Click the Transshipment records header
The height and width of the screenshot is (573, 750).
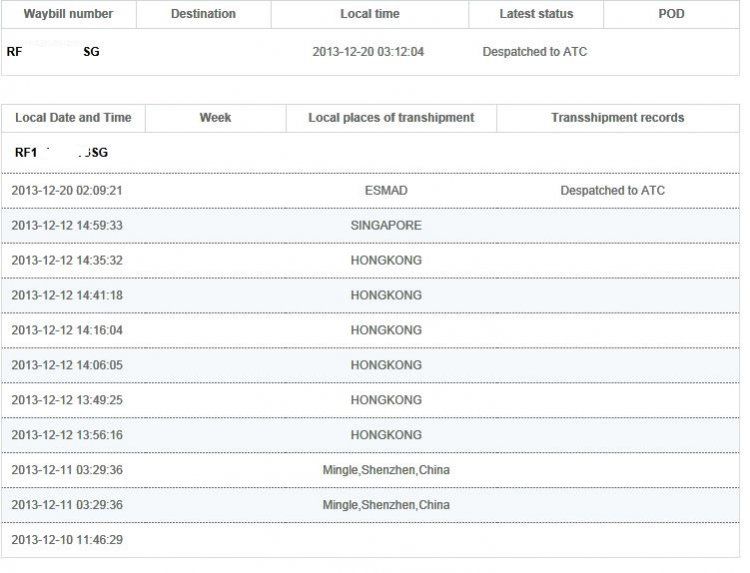pos(618,118)
